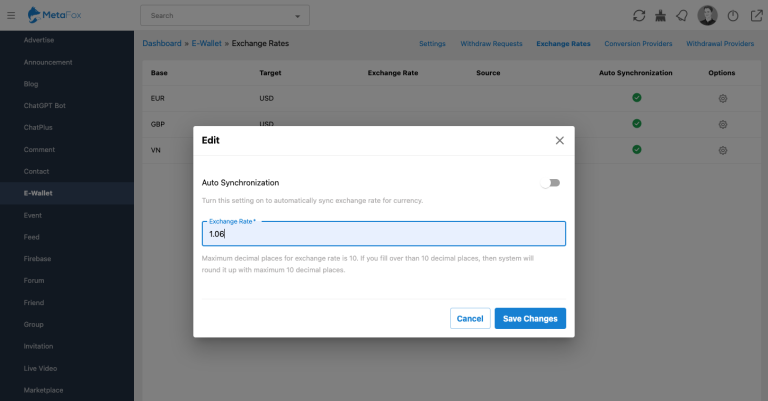The width and height of the screenshot is (768, 401).
Task: Switch to the Withdraw Requests tab
Action: 491,44
